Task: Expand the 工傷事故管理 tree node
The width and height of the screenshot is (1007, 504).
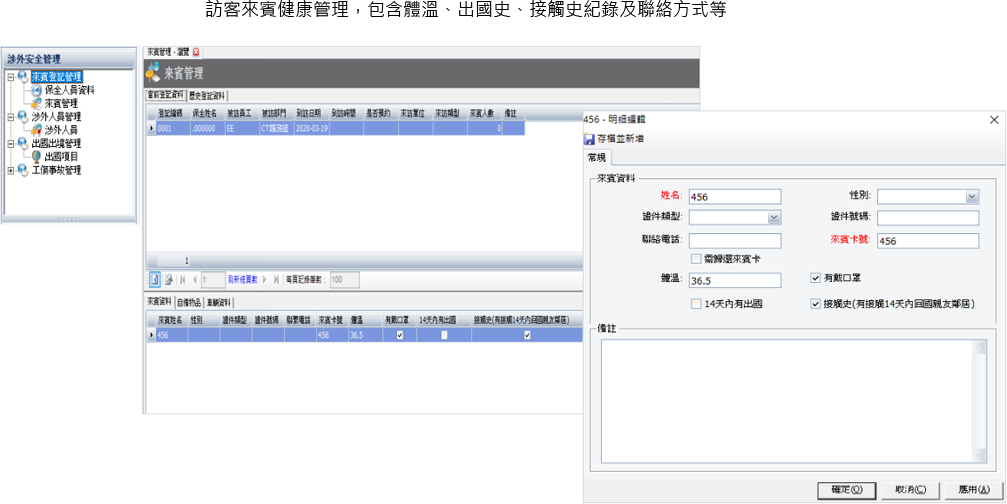Action: click(11, 170)
